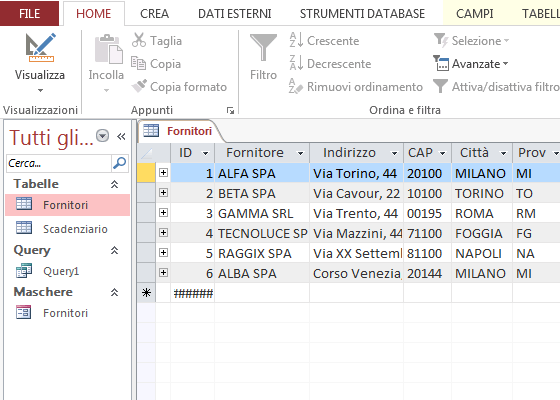Open the Città column filter dropdown
The height and width of the screenshot is (400, 560).
tap(503, 153)
